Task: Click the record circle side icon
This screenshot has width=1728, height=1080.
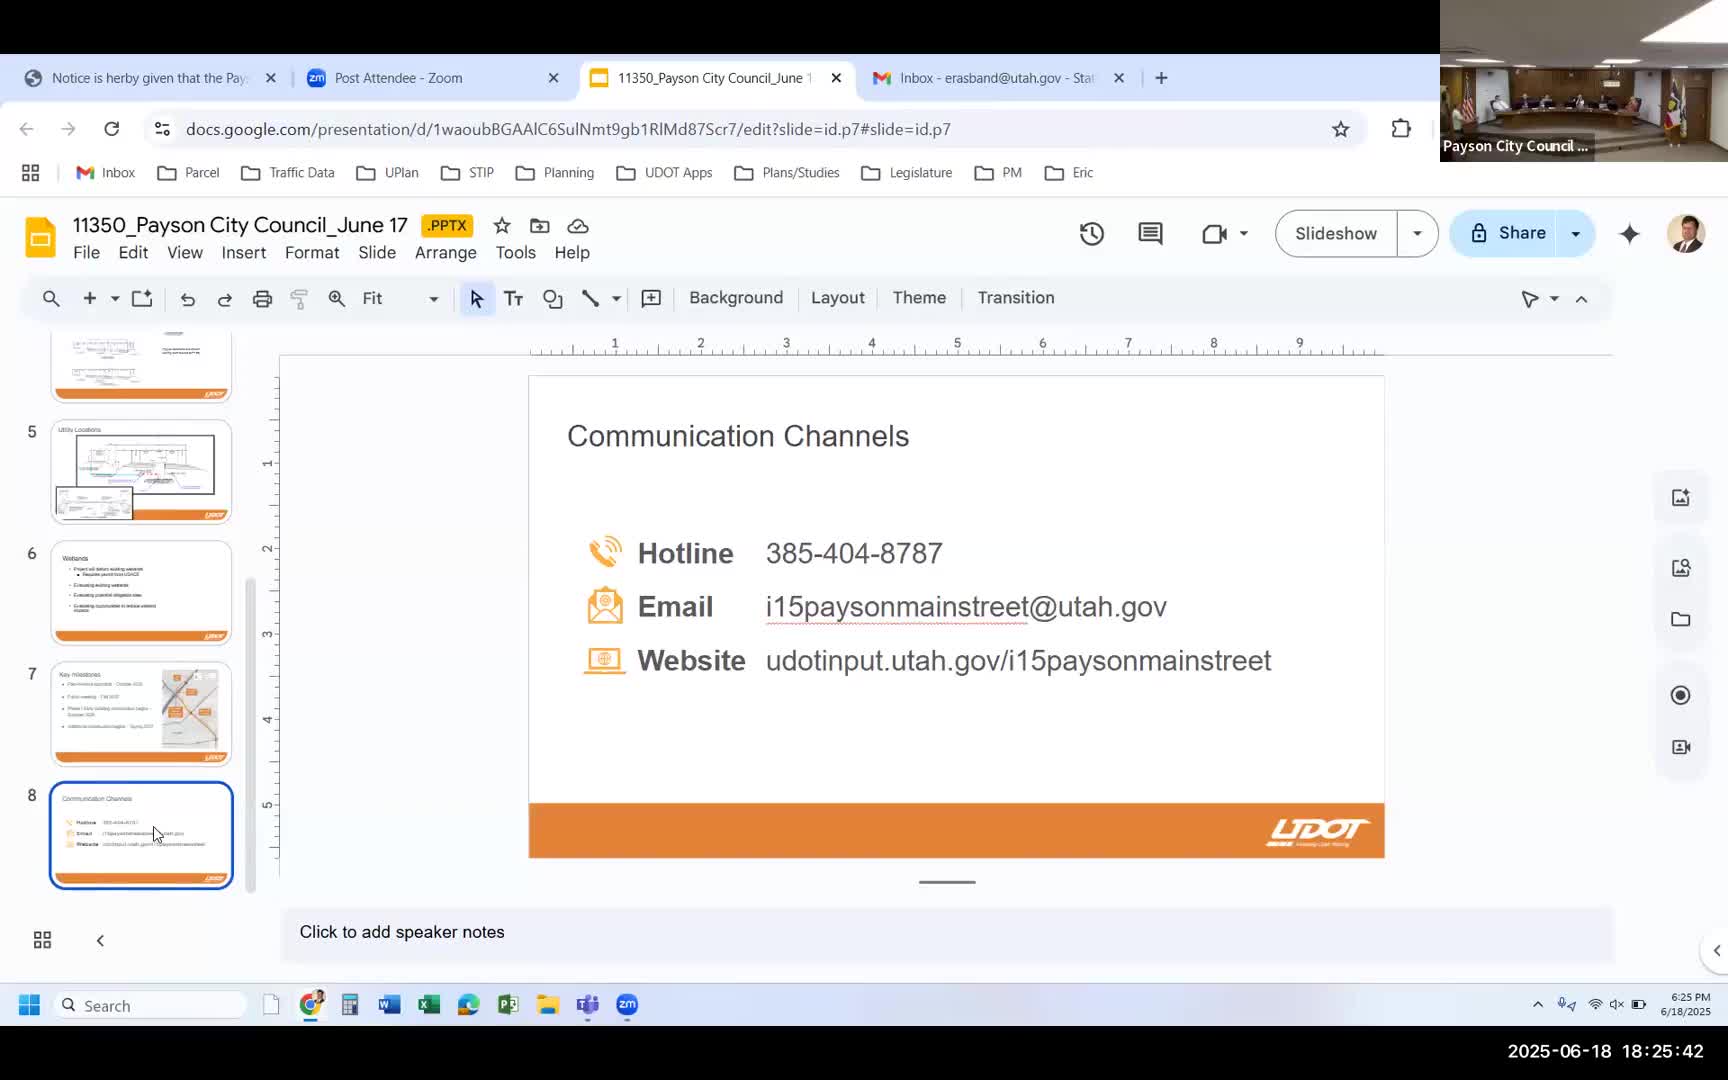Action: click(1680, 695)
